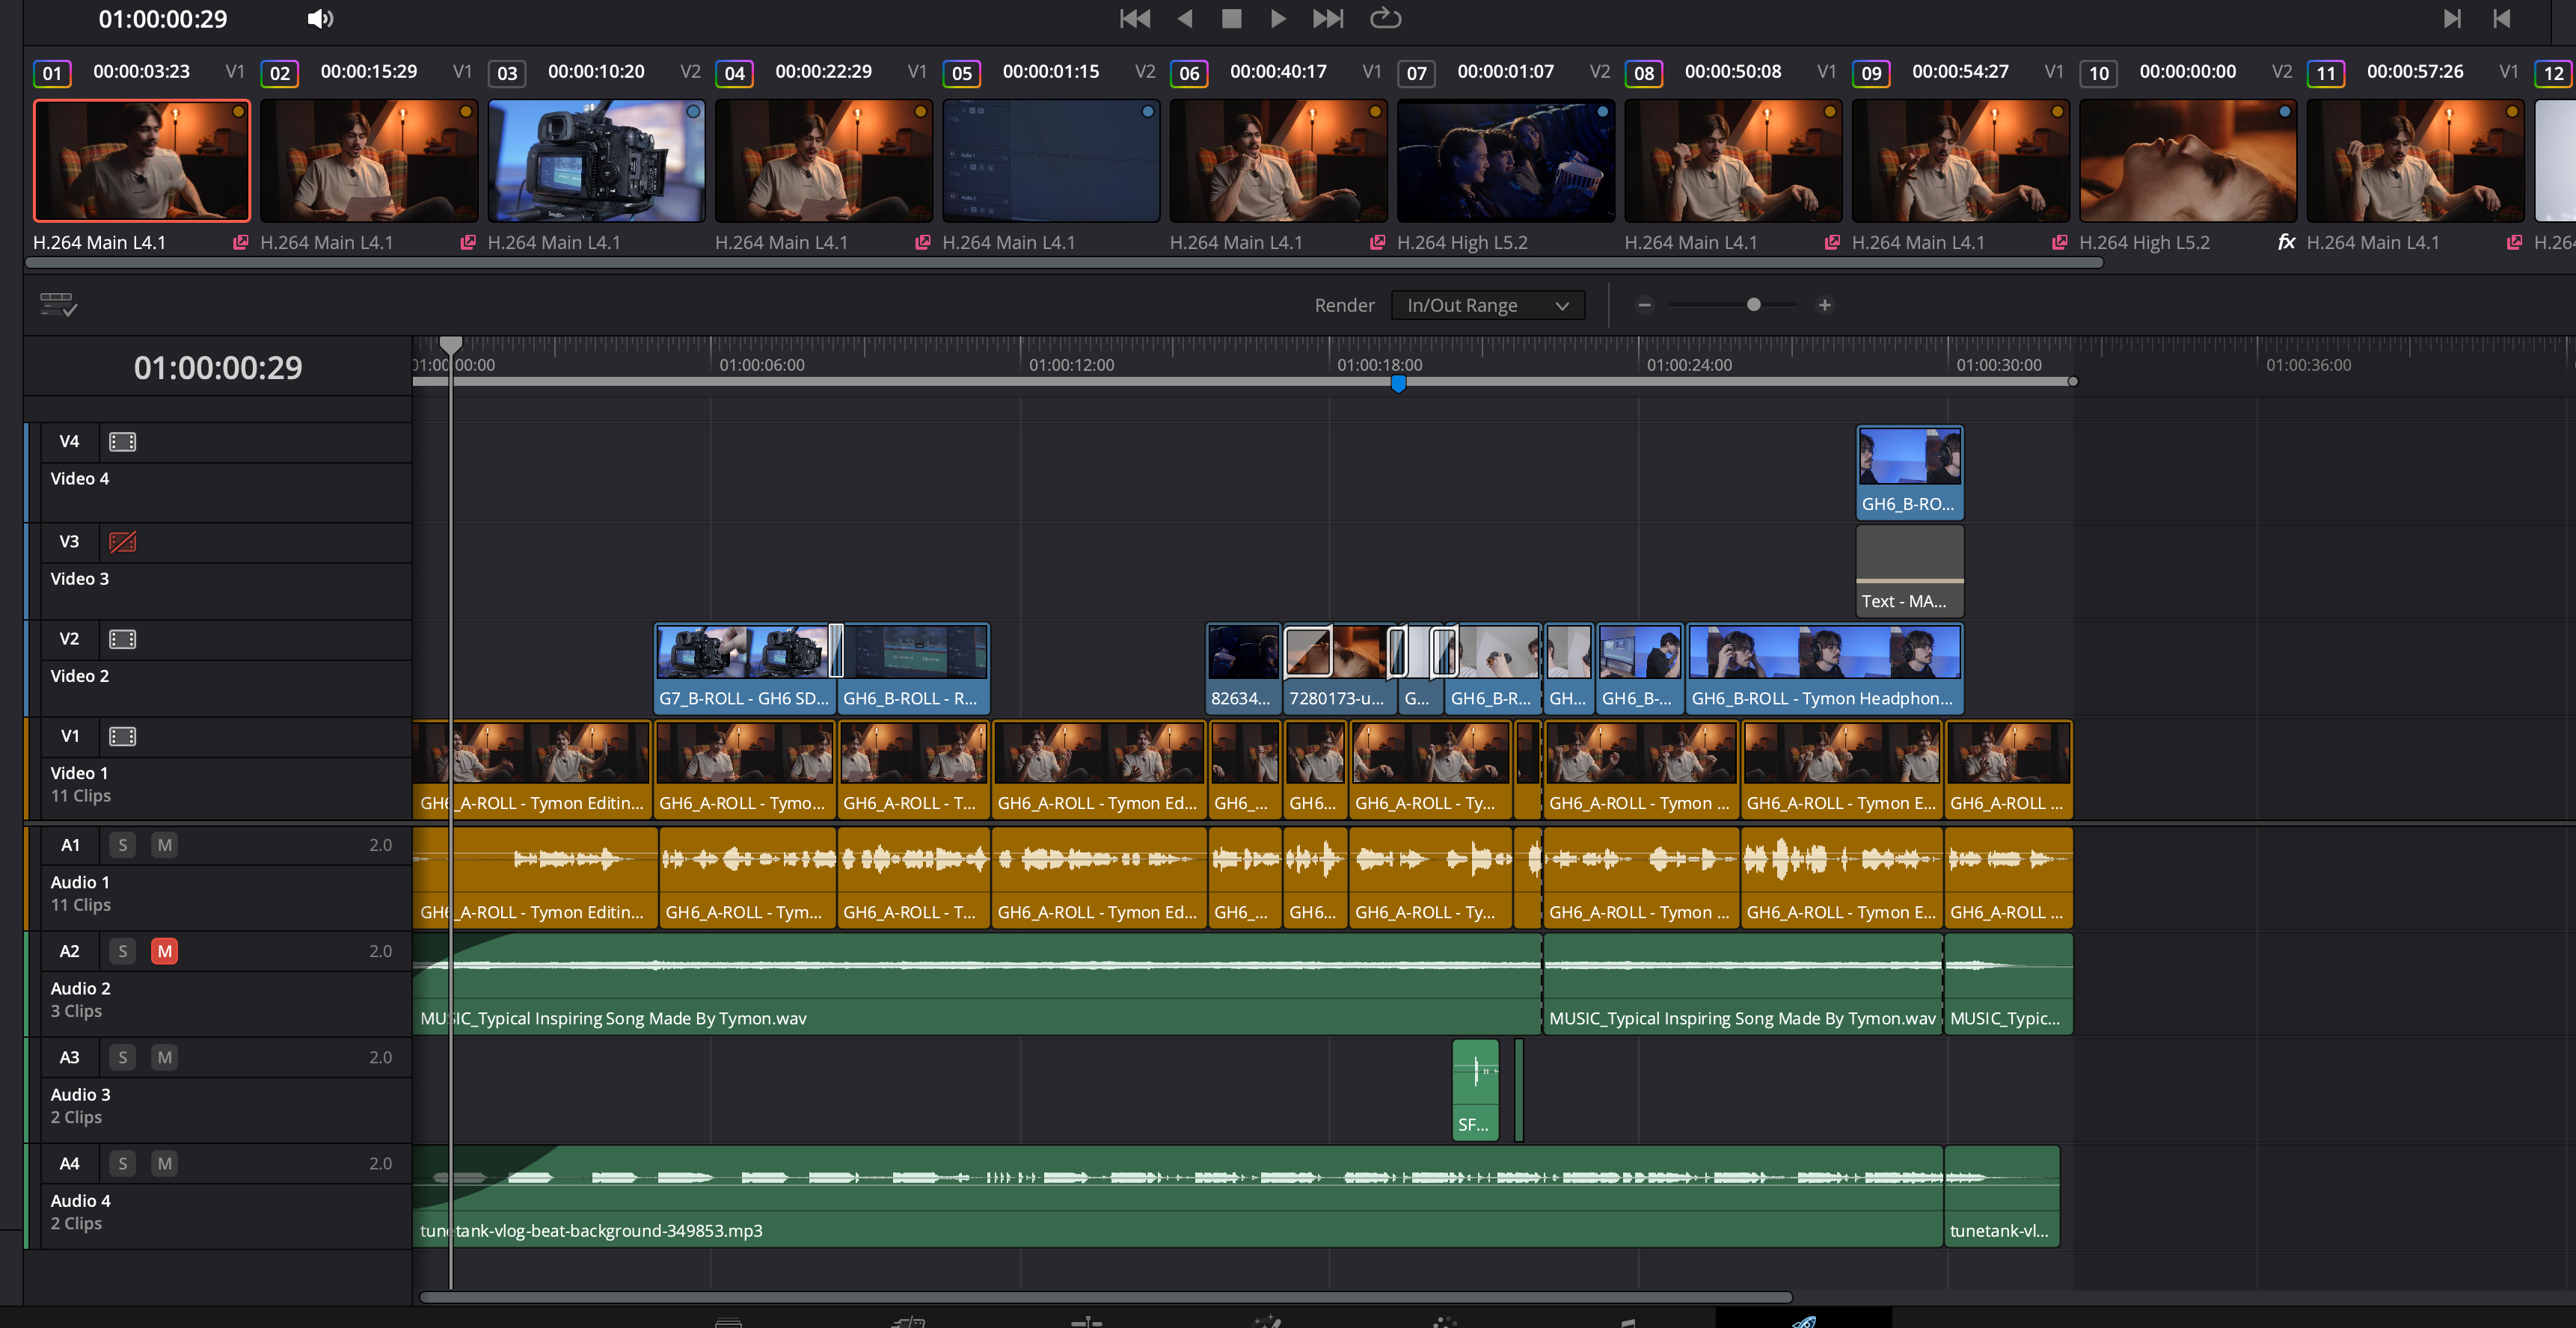This screenshot has height=1328, width=2576.
Task: Select the SF... sound effect clip on A3
Action: [x=1475, y=1090]
